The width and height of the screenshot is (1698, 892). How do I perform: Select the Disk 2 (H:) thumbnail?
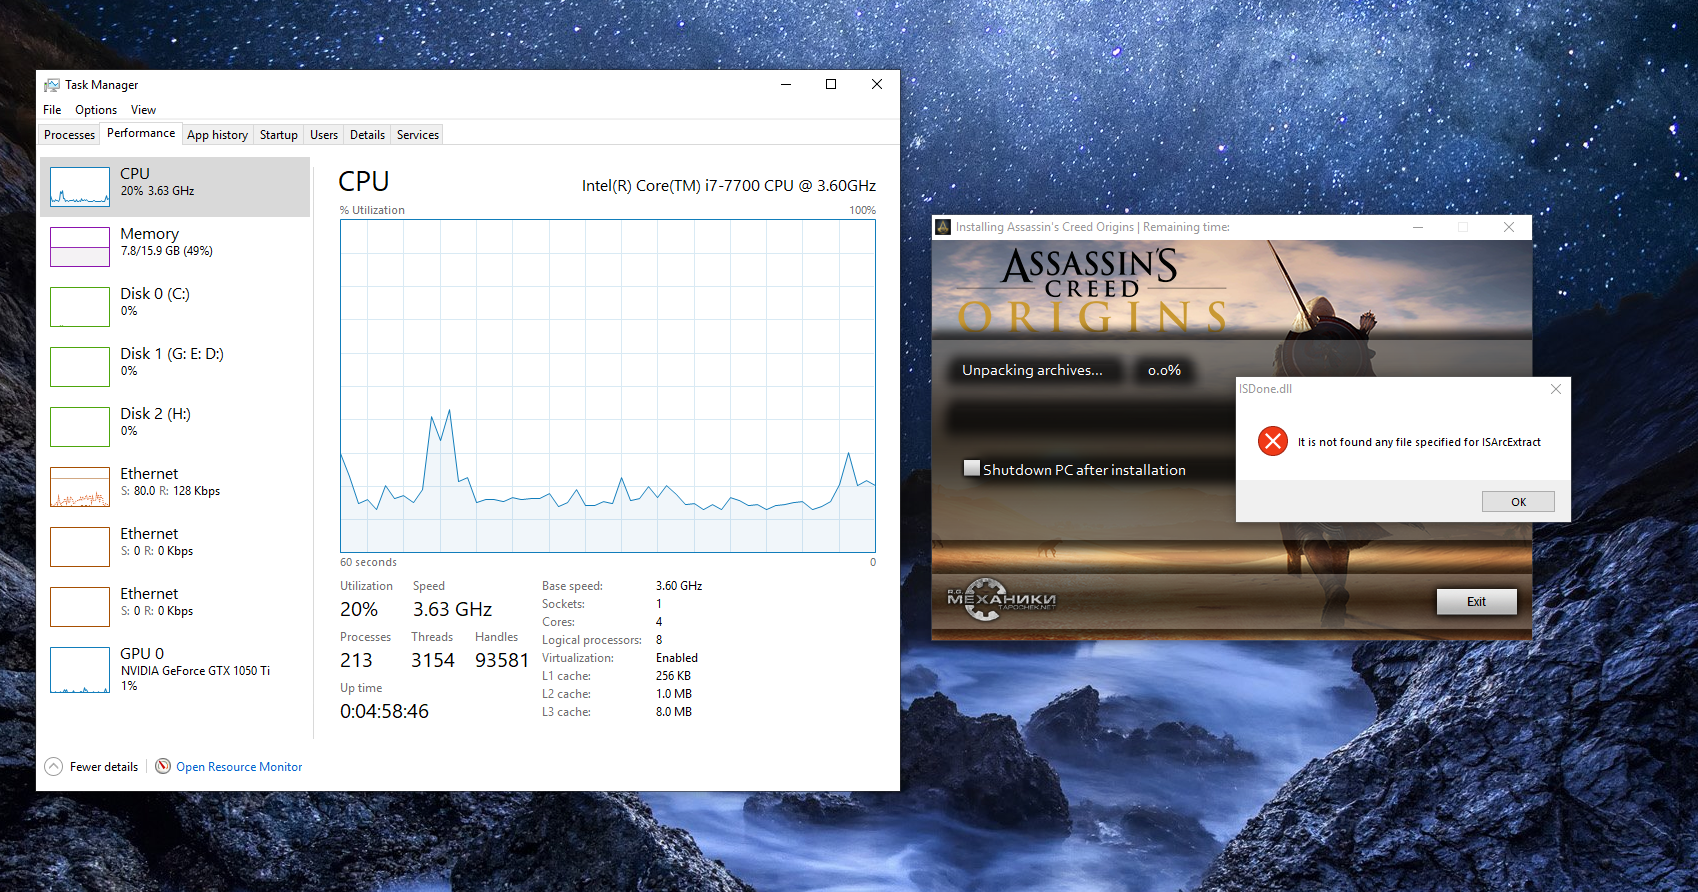click(80, 427)
